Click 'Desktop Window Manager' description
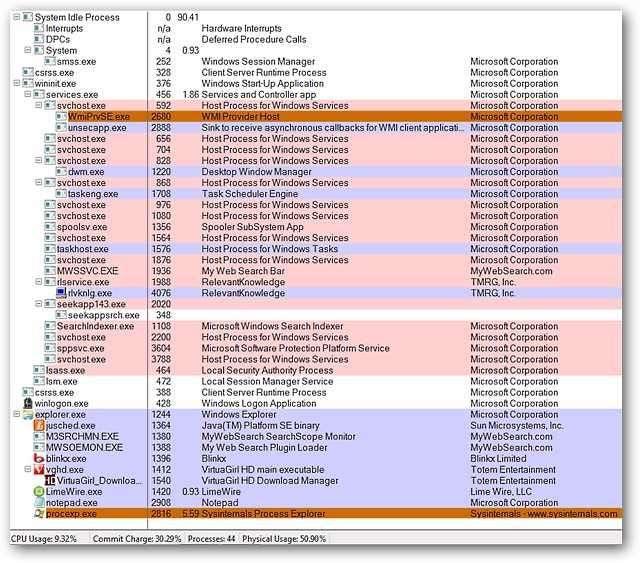This screenshot has width=640, height=563. click(x=256, y=171)
